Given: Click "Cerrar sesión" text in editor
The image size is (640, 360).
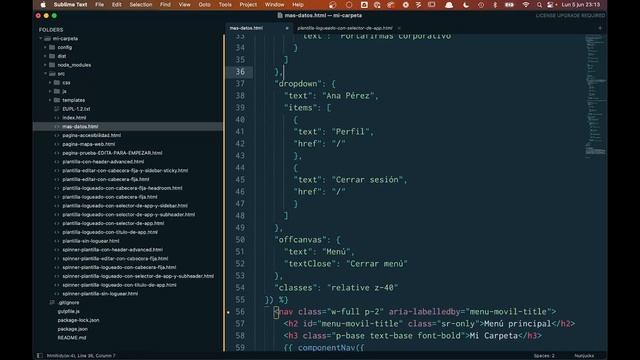Looking at the screenshot, I should point(369,180).
